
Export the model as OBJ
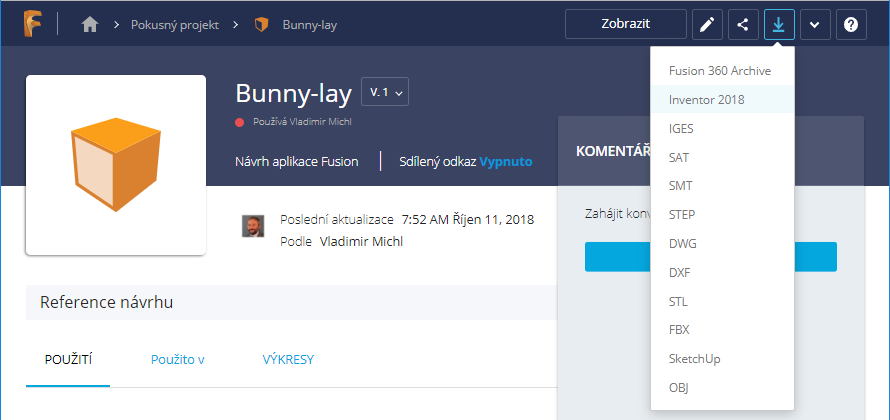coord(722,388)
